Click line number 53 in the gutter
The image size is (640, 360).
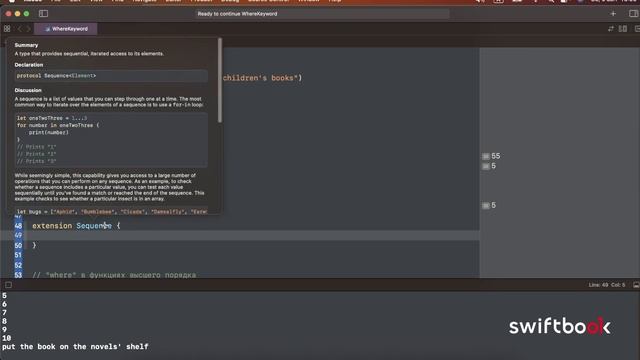(18, 275)
